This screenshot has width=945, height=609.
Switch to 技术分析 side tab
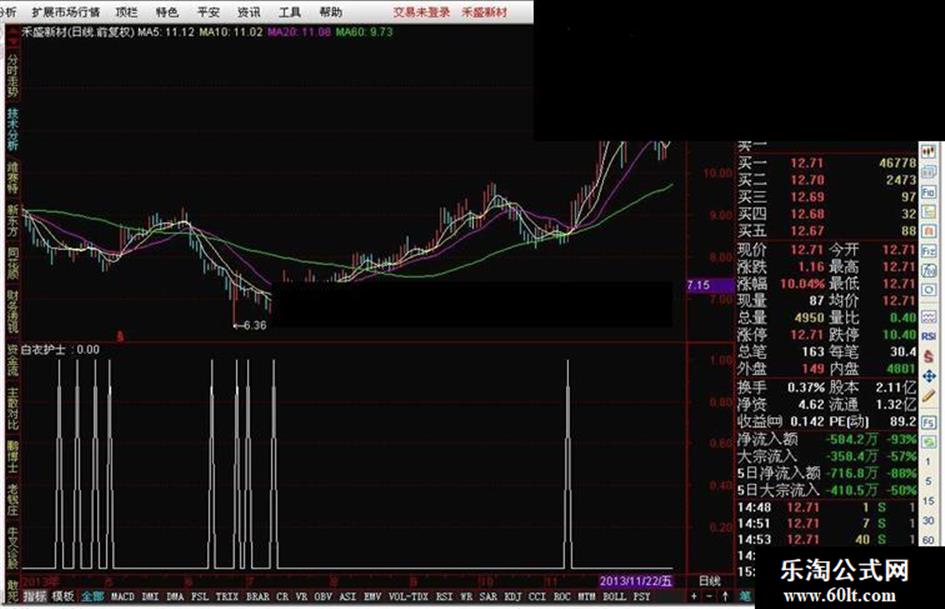(13, 128)
